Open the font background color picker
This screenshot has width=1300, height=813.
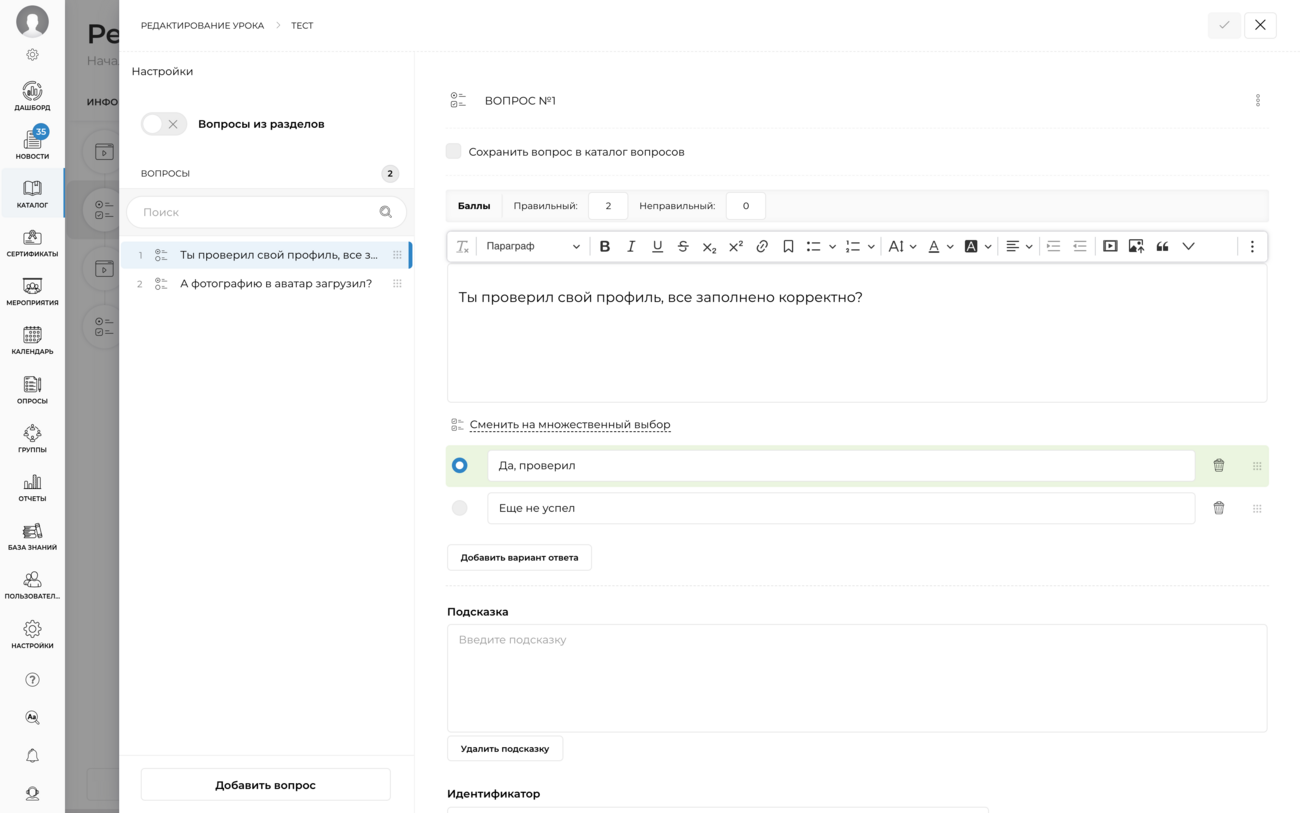click(977, 246)
